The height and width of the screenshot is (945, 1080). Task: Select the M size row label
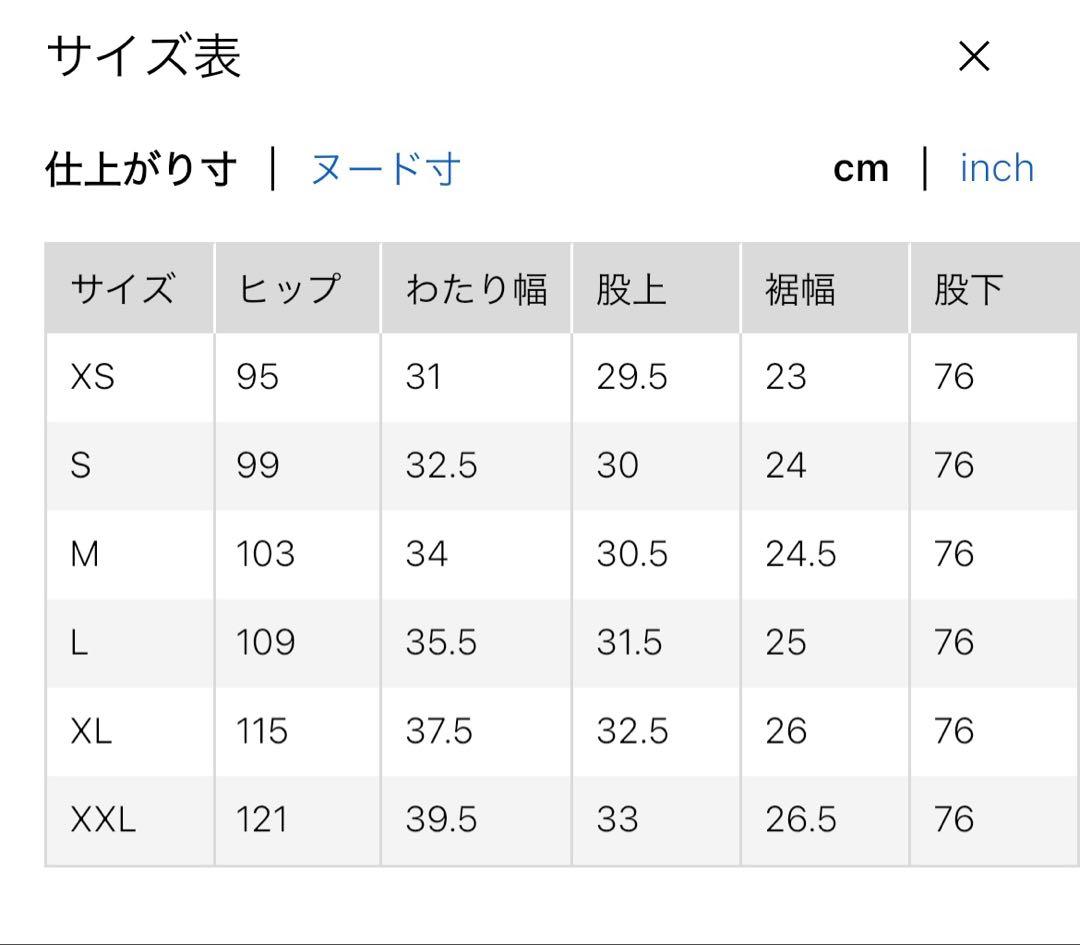tap(85, 553)
